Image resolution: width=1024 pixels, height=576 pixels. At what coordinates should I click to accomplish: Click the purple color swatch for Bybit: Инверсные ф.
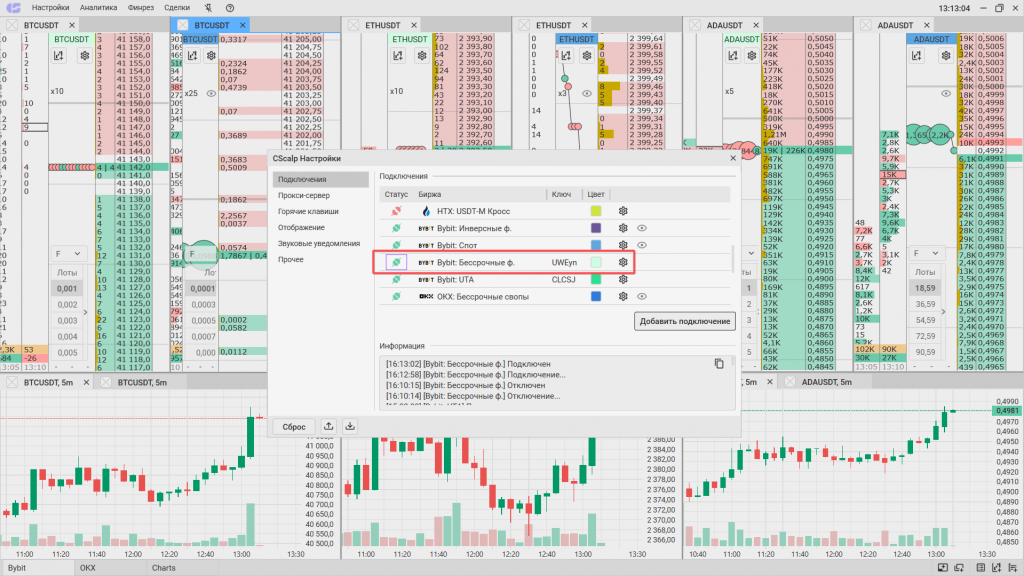596,228
